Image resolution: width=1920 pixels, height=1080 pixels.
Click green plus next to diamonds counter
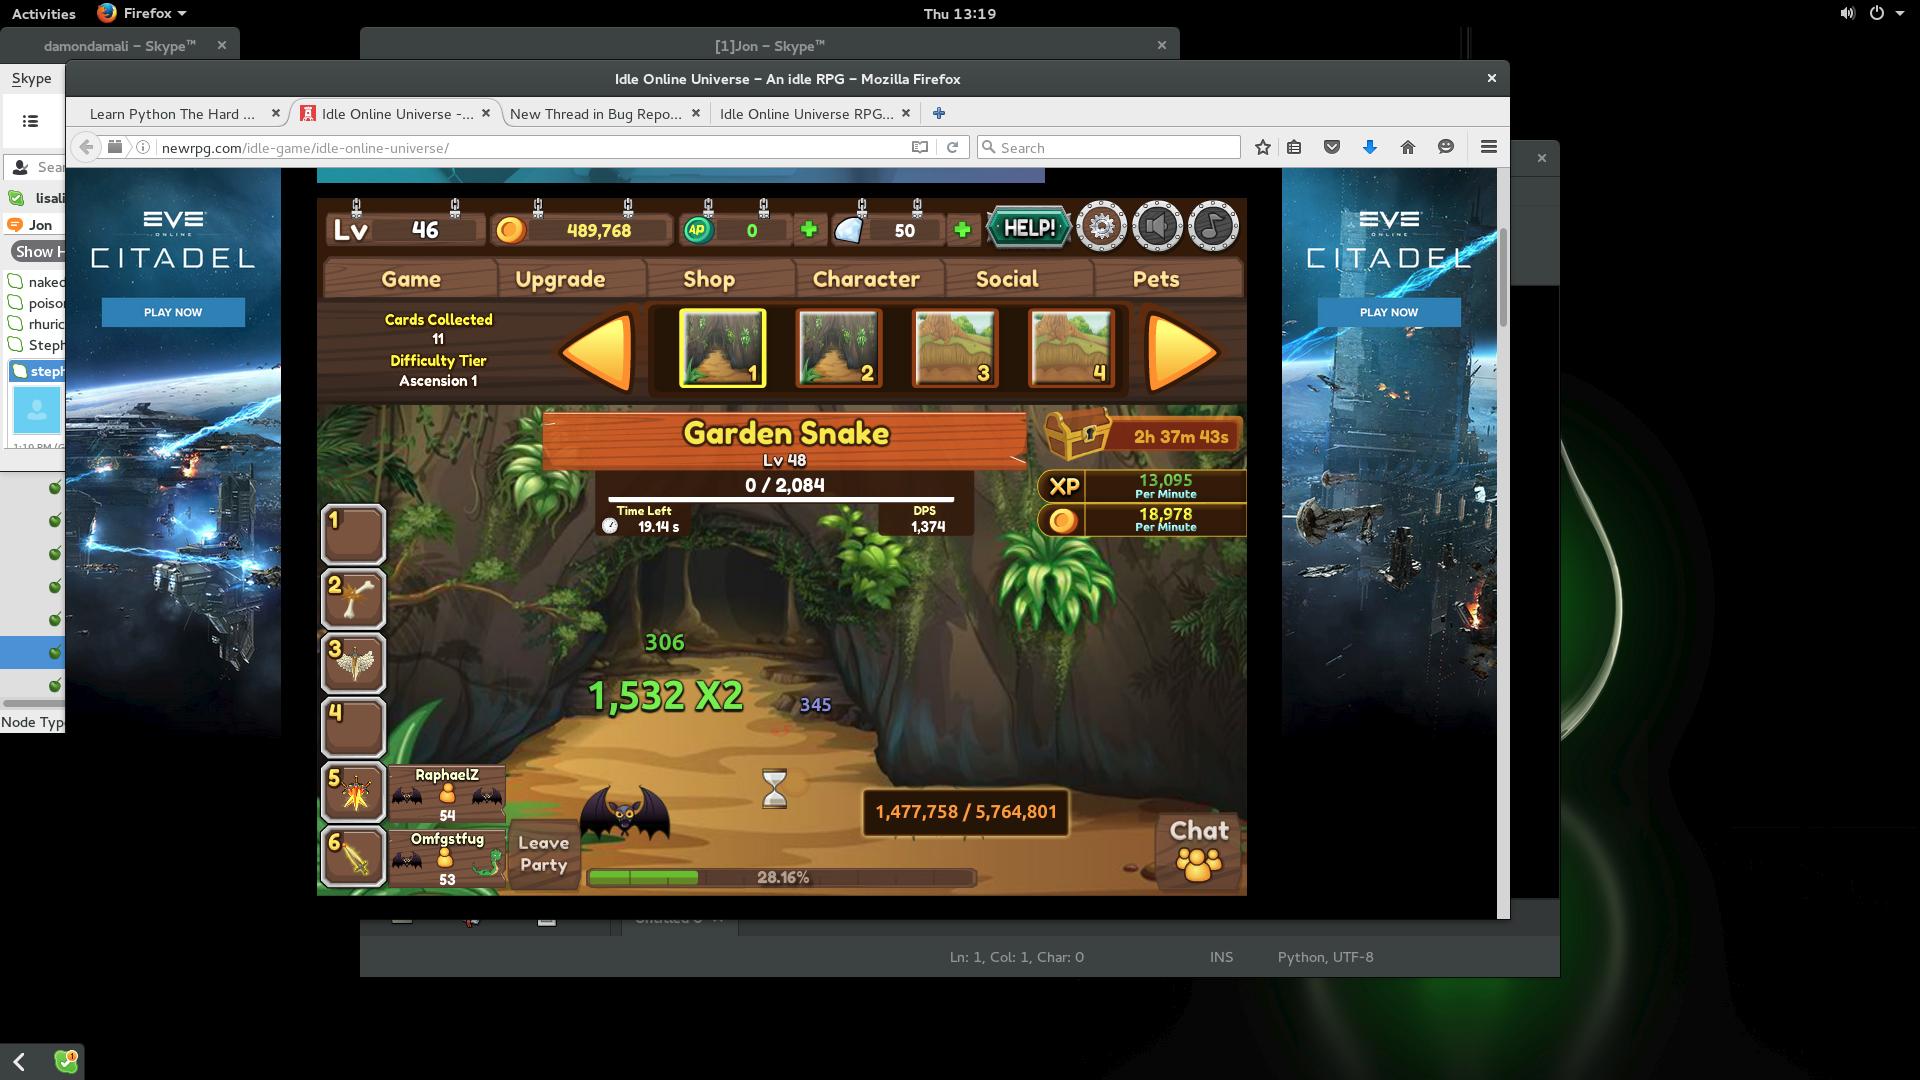coord(962,230)
